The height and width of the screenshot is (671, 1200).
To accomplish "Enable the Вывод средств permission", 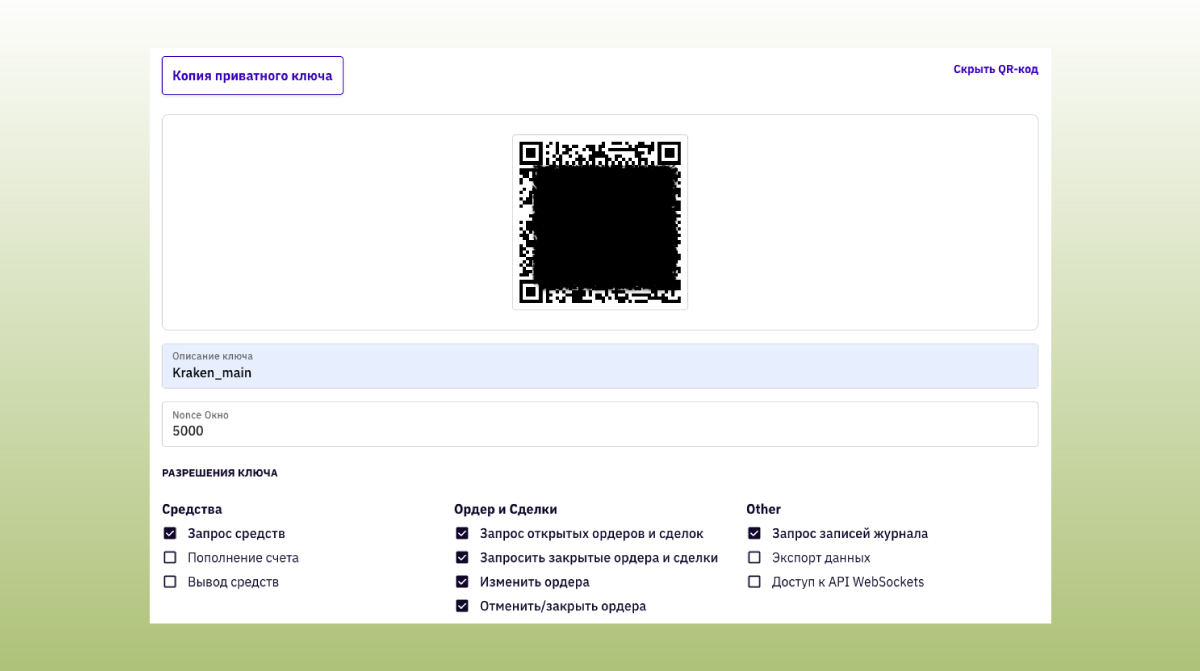I will (x=170, y=581).
